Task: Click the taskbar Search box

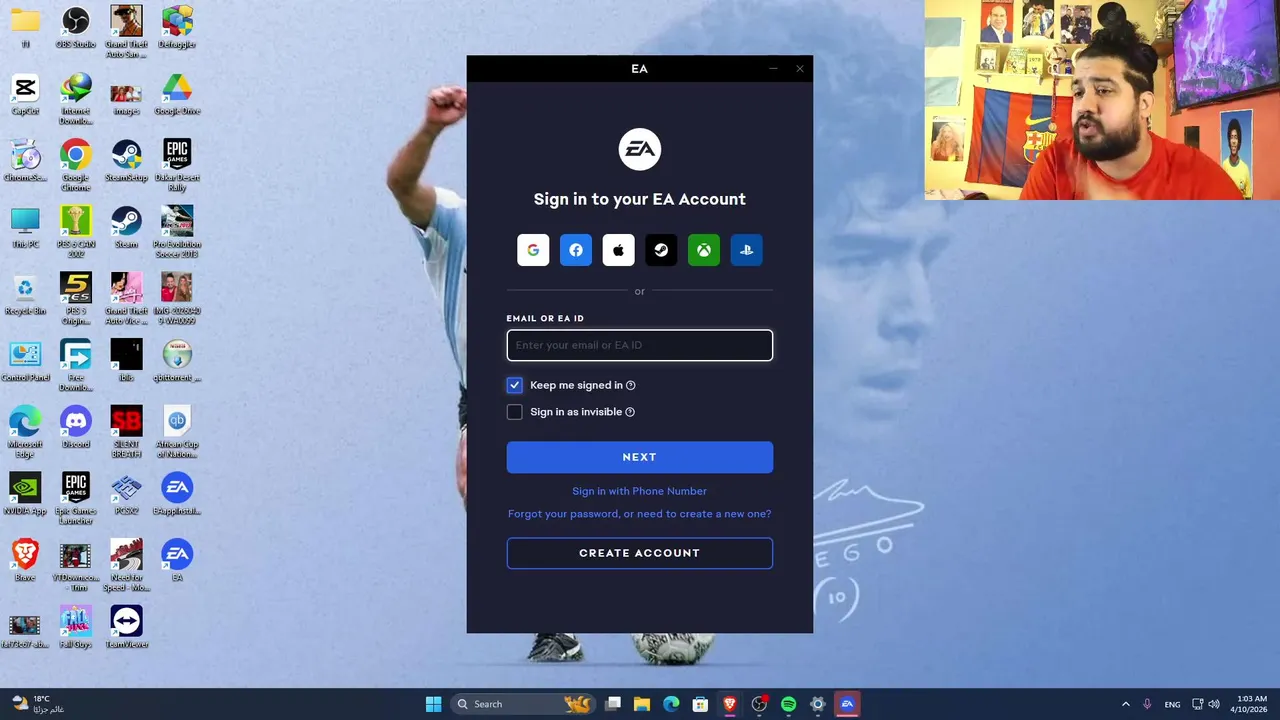Action: 523,704
